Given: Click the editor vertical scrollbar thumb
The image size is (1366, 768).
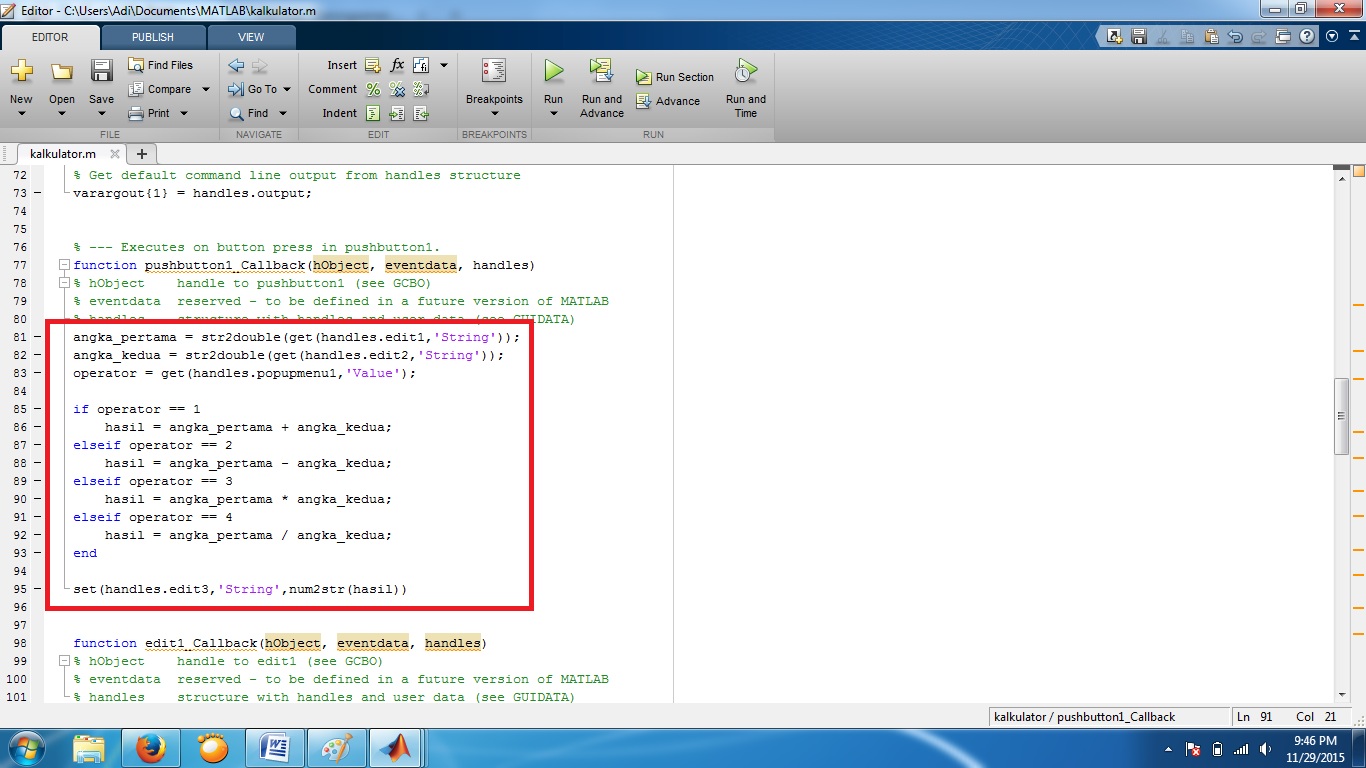Looking at the screenshot, I should pos(1341,417).
